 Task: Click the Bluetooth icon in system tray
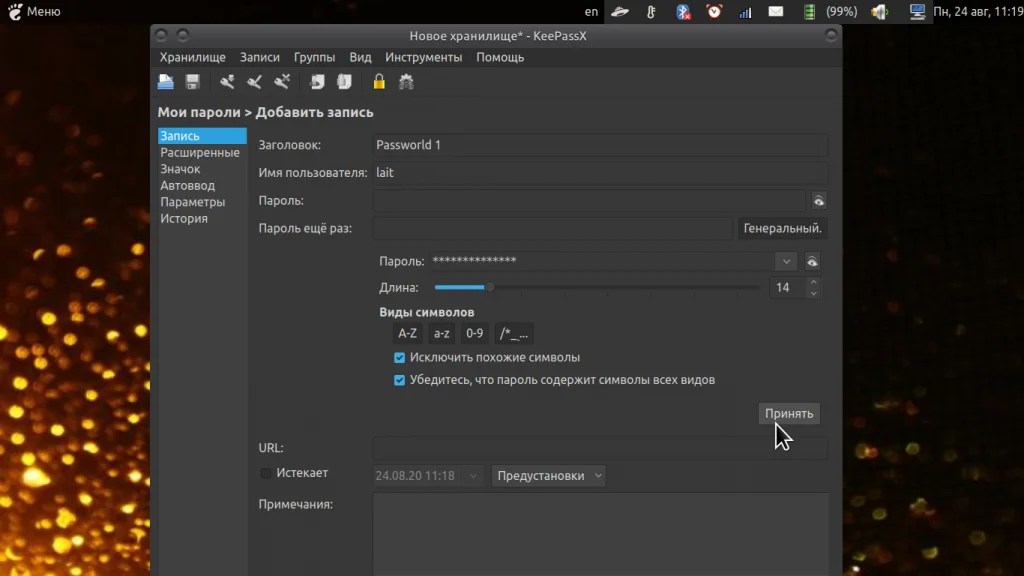(x=683, y=12)
